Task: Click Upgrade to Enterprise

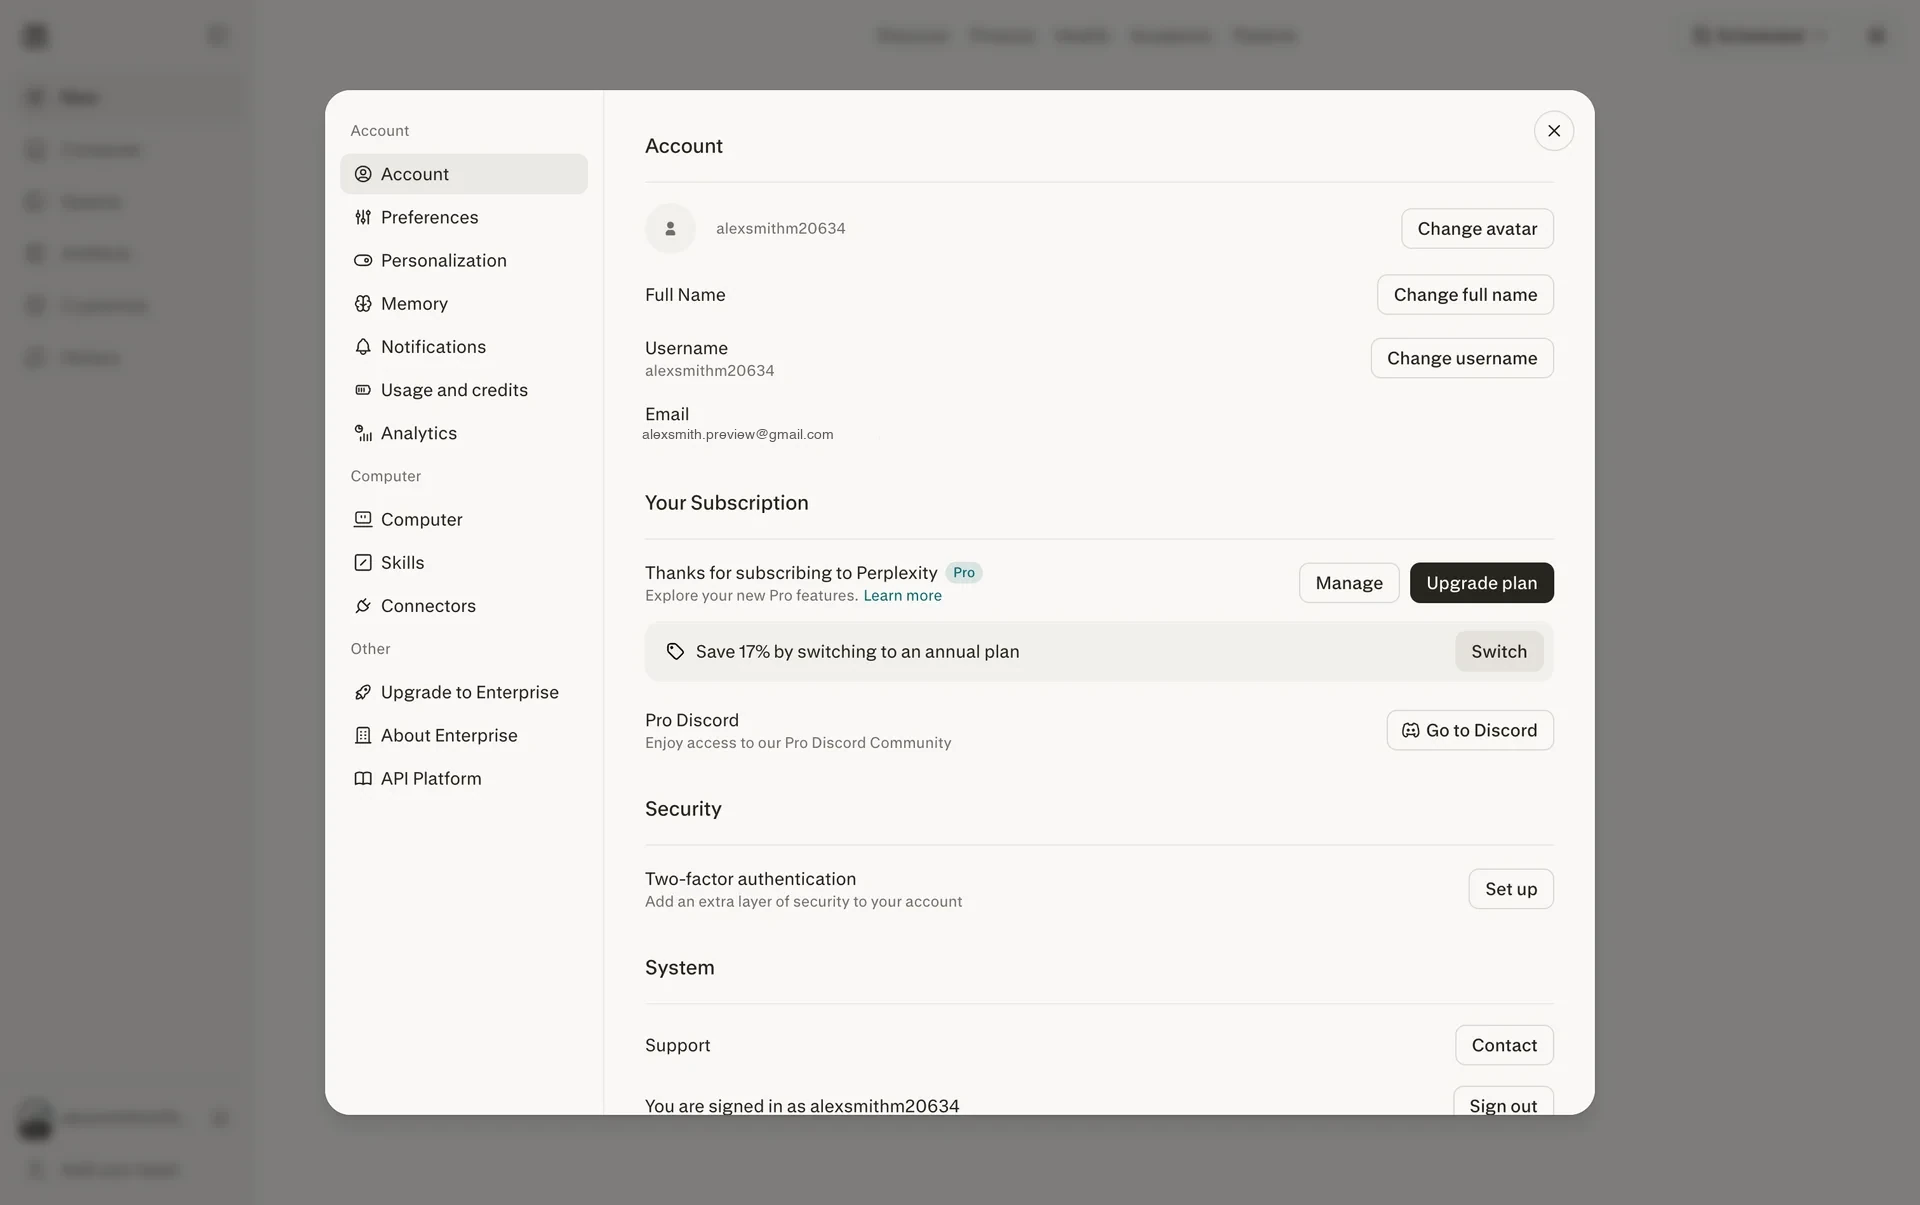Action: tap(463, 692)
